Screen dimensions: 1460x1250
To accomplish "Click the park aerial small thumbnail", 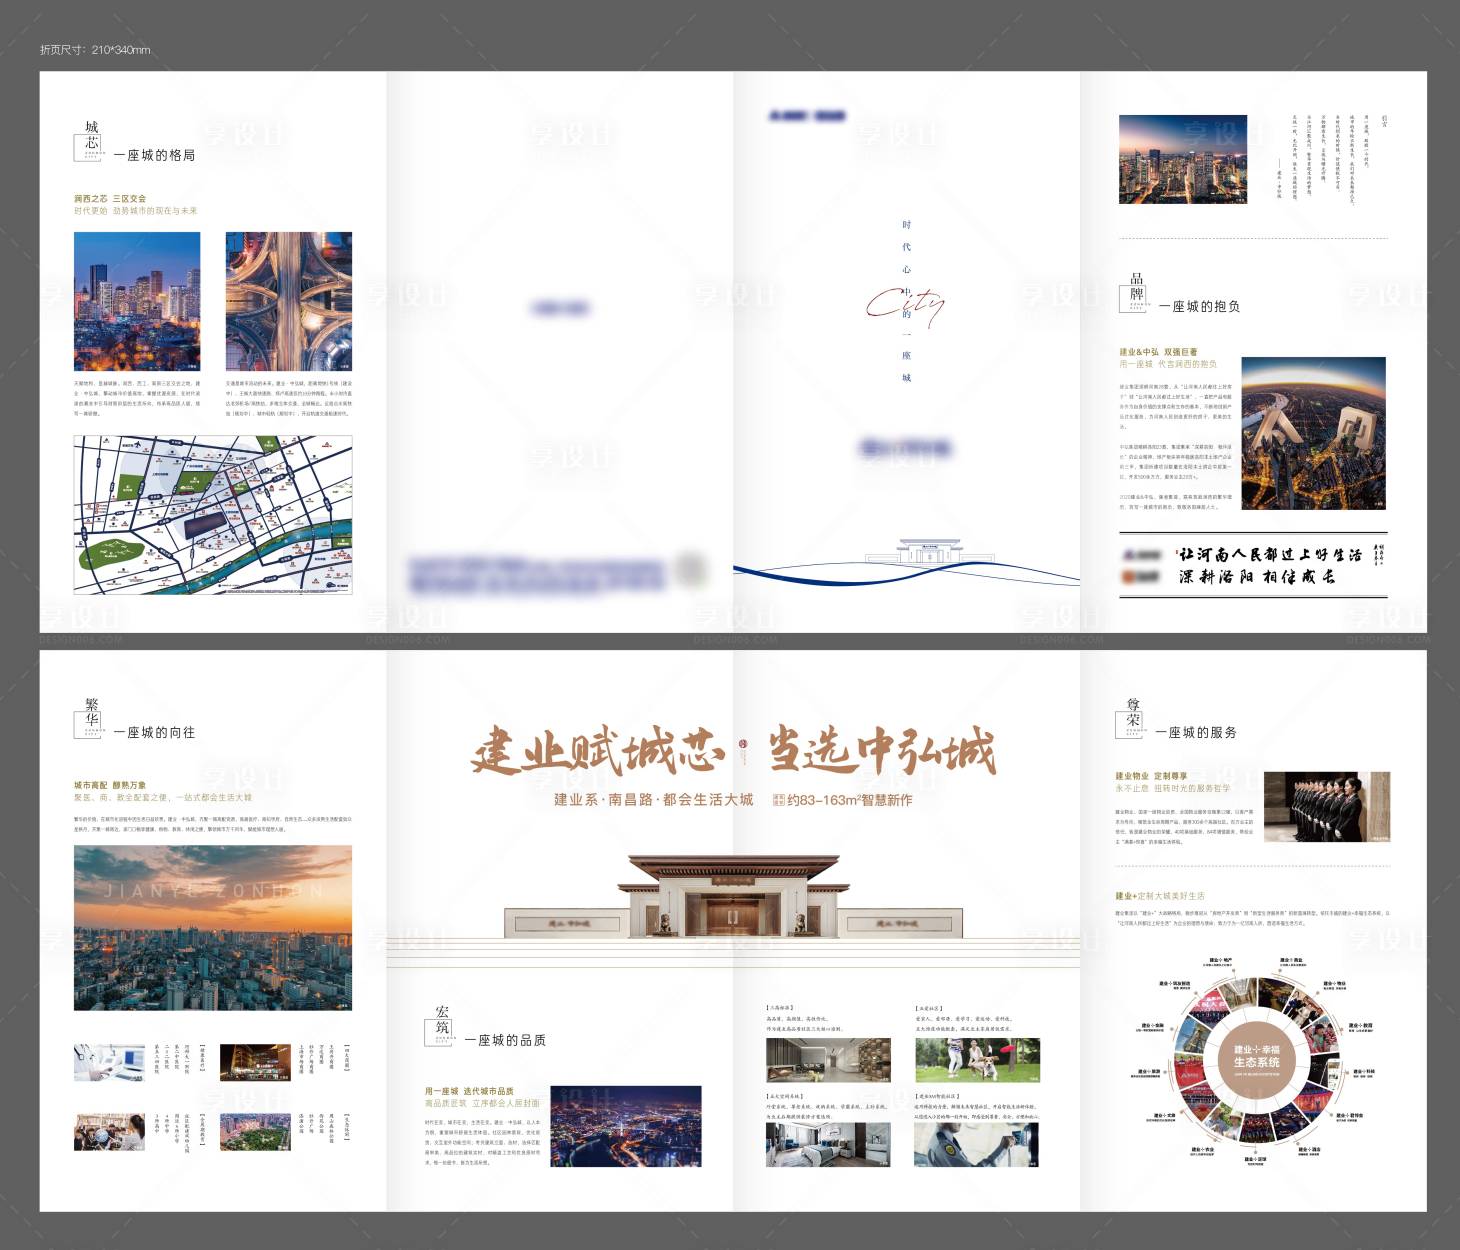I will (x=255, y=1132).
